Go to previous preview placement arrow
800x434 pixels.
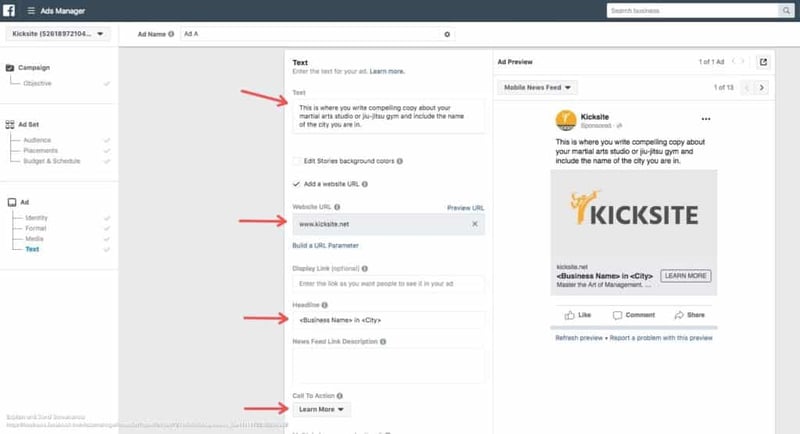(746, 88)
